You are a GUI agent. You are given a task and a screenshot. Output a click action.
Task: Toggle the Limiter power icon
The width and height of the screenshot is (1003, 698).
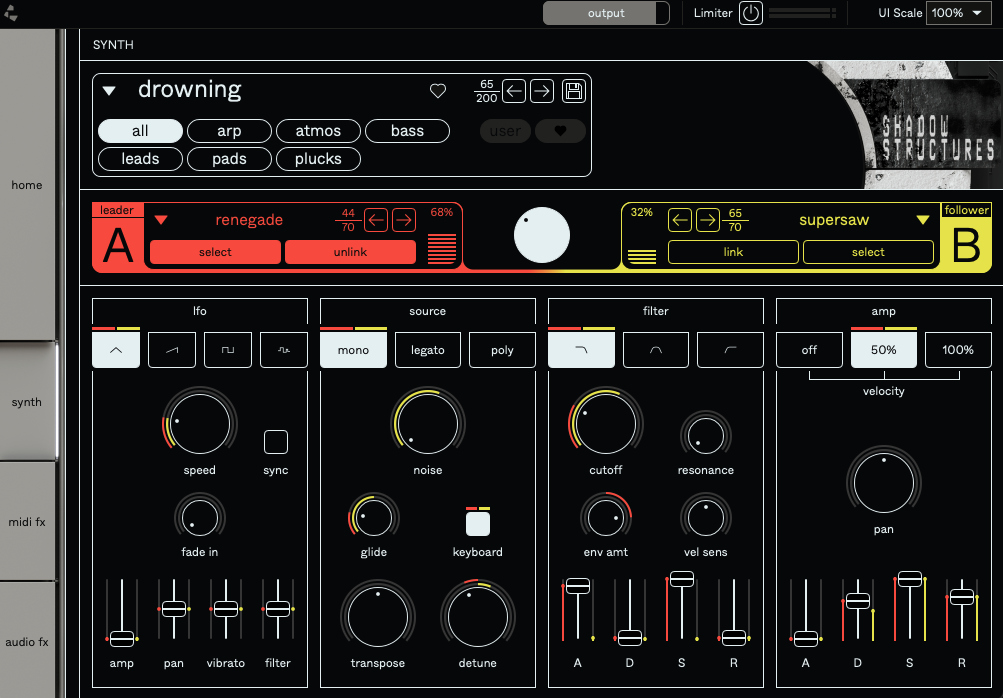[x=750, y=13]
